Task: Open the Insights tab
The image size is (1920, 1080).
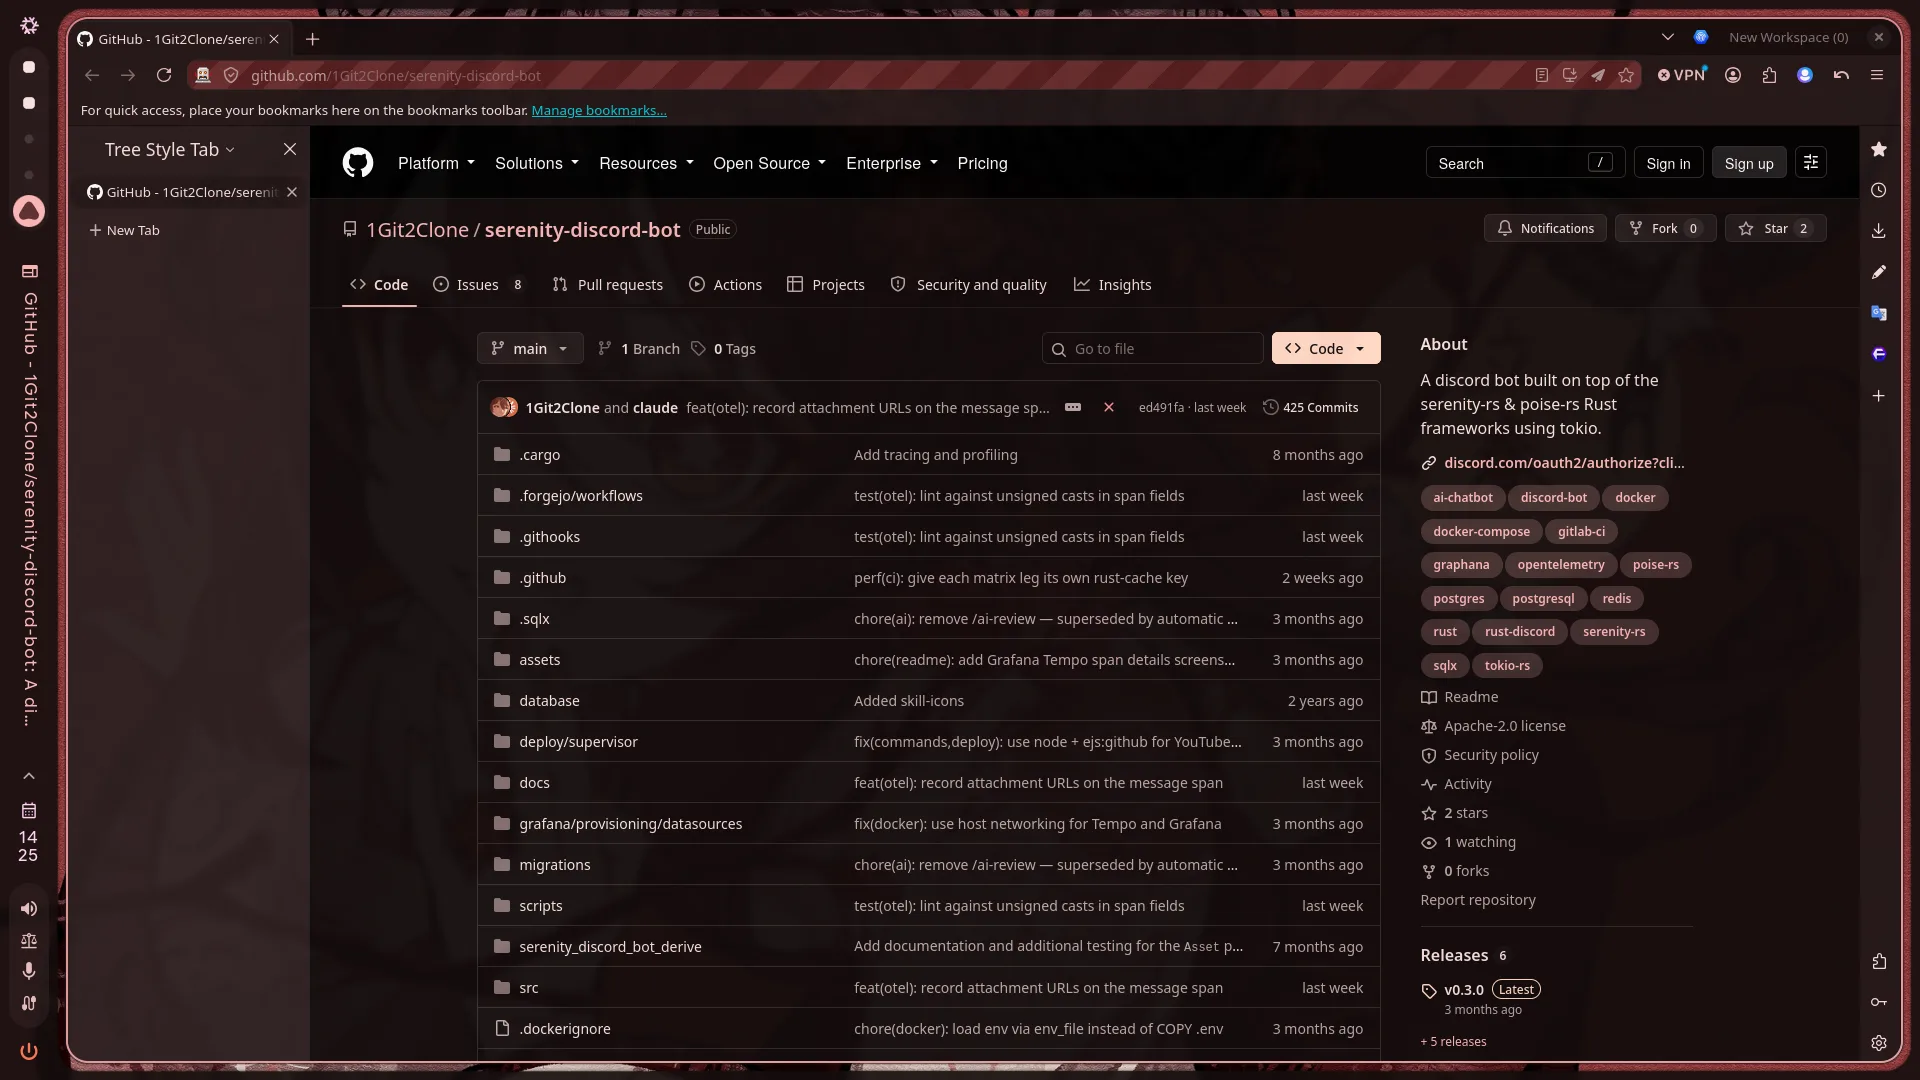Action: pyautogui.click(x=1112, y=285)
